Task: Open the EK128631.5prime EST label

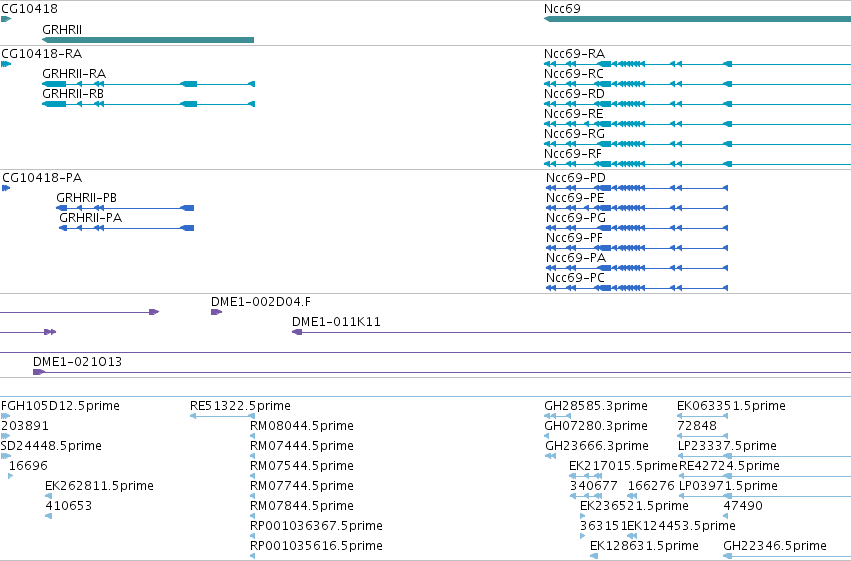Action: click(644, 547)
